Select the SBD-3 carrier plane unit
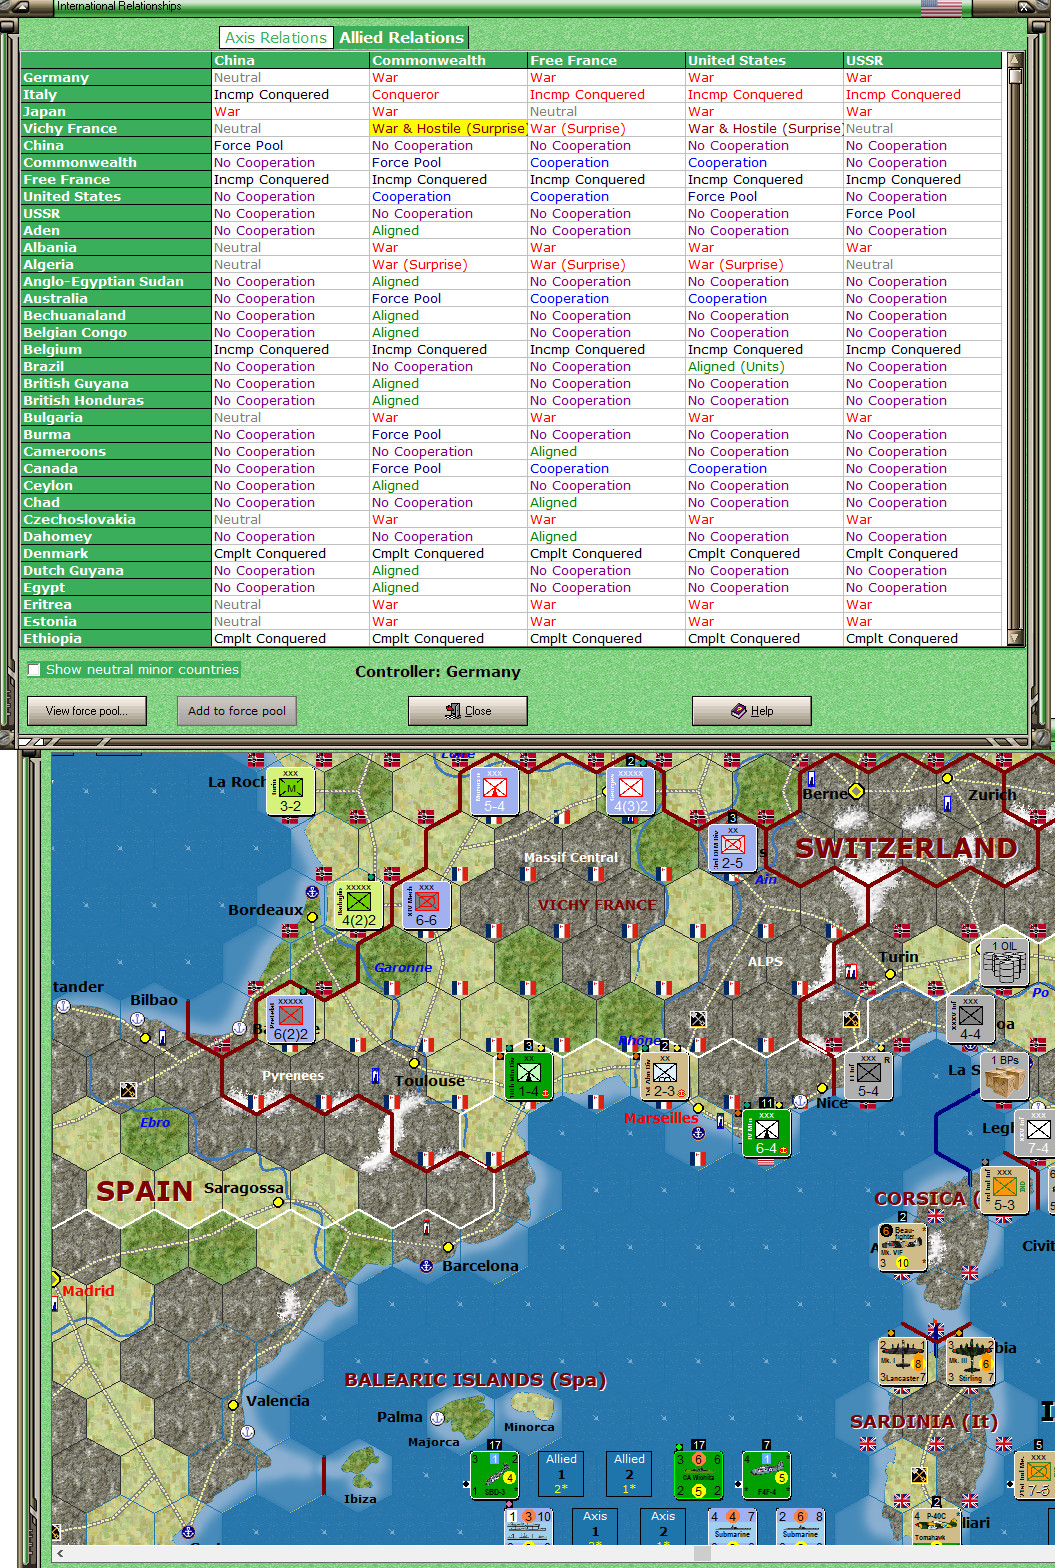 coord(494,1476)
